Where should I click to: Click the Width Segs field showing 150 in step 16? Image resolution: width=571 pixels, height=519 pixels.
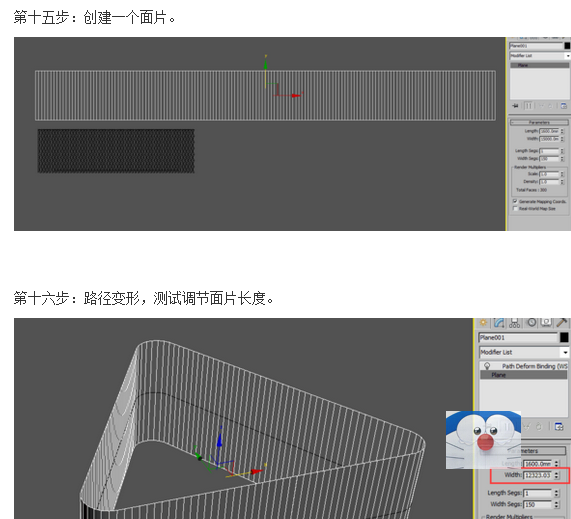point(538,504)
